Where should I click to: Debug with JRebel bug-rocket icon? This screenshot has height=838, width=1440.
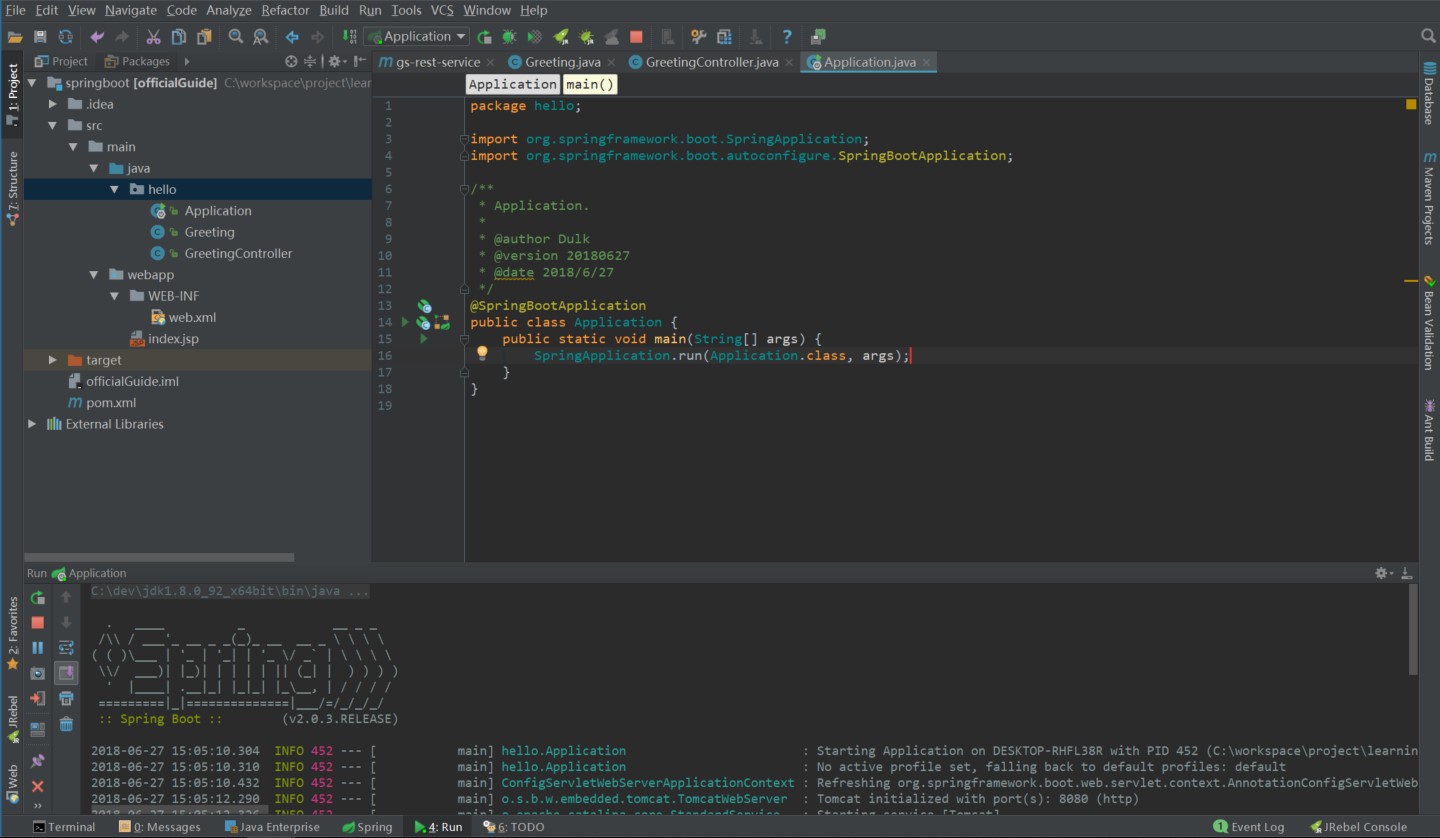(x=586, y=37)
